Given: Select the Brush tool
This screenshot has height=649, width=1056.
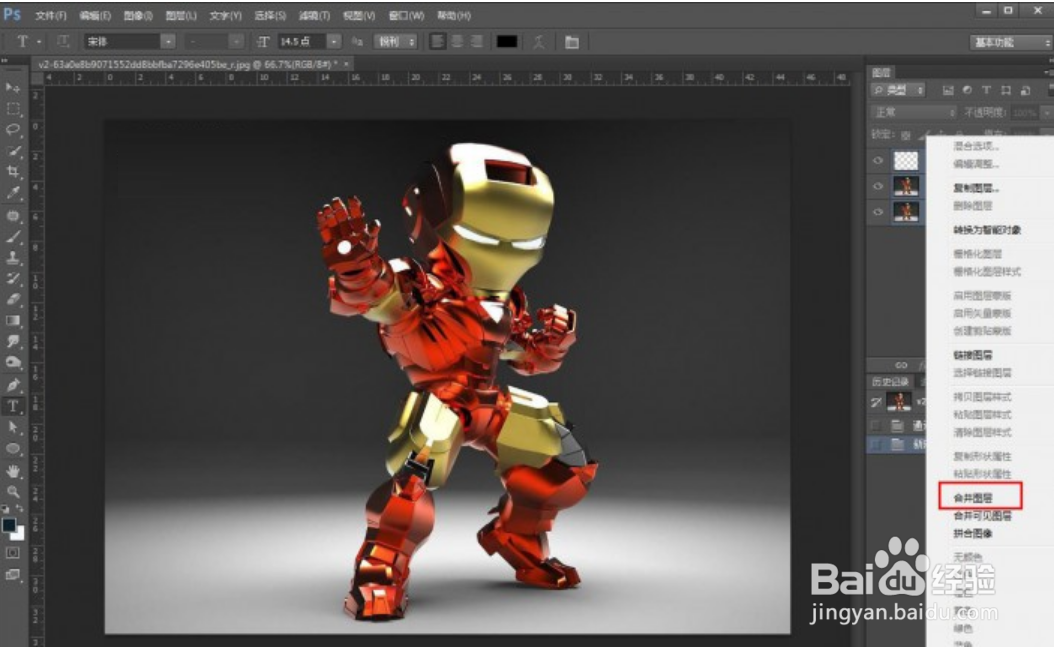Looking at the screenshot, I should pos(13,236).
